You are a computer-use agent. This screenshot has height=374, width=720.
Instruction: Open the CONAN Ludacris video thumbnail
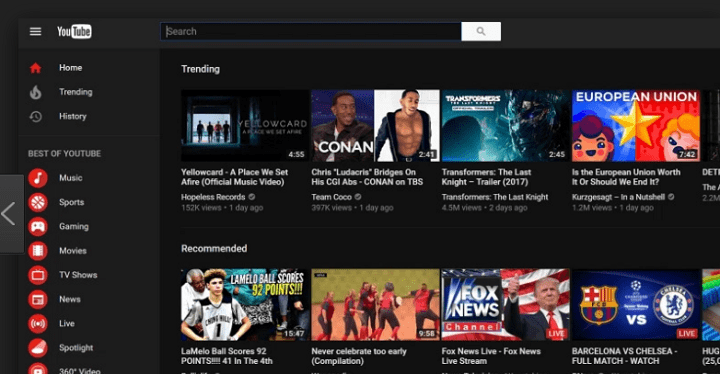pos(375,125)
